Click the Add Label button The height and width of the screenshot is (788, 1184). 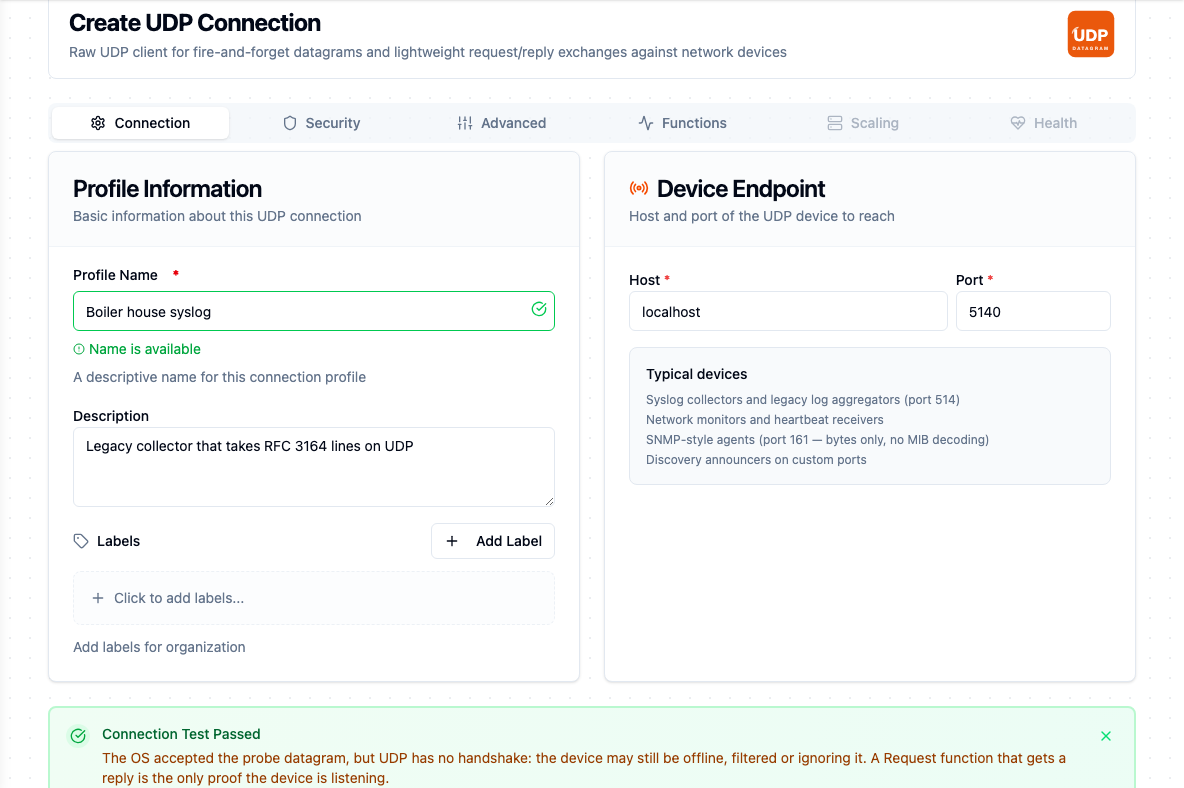pyautogui.click(x=493, y=541)
